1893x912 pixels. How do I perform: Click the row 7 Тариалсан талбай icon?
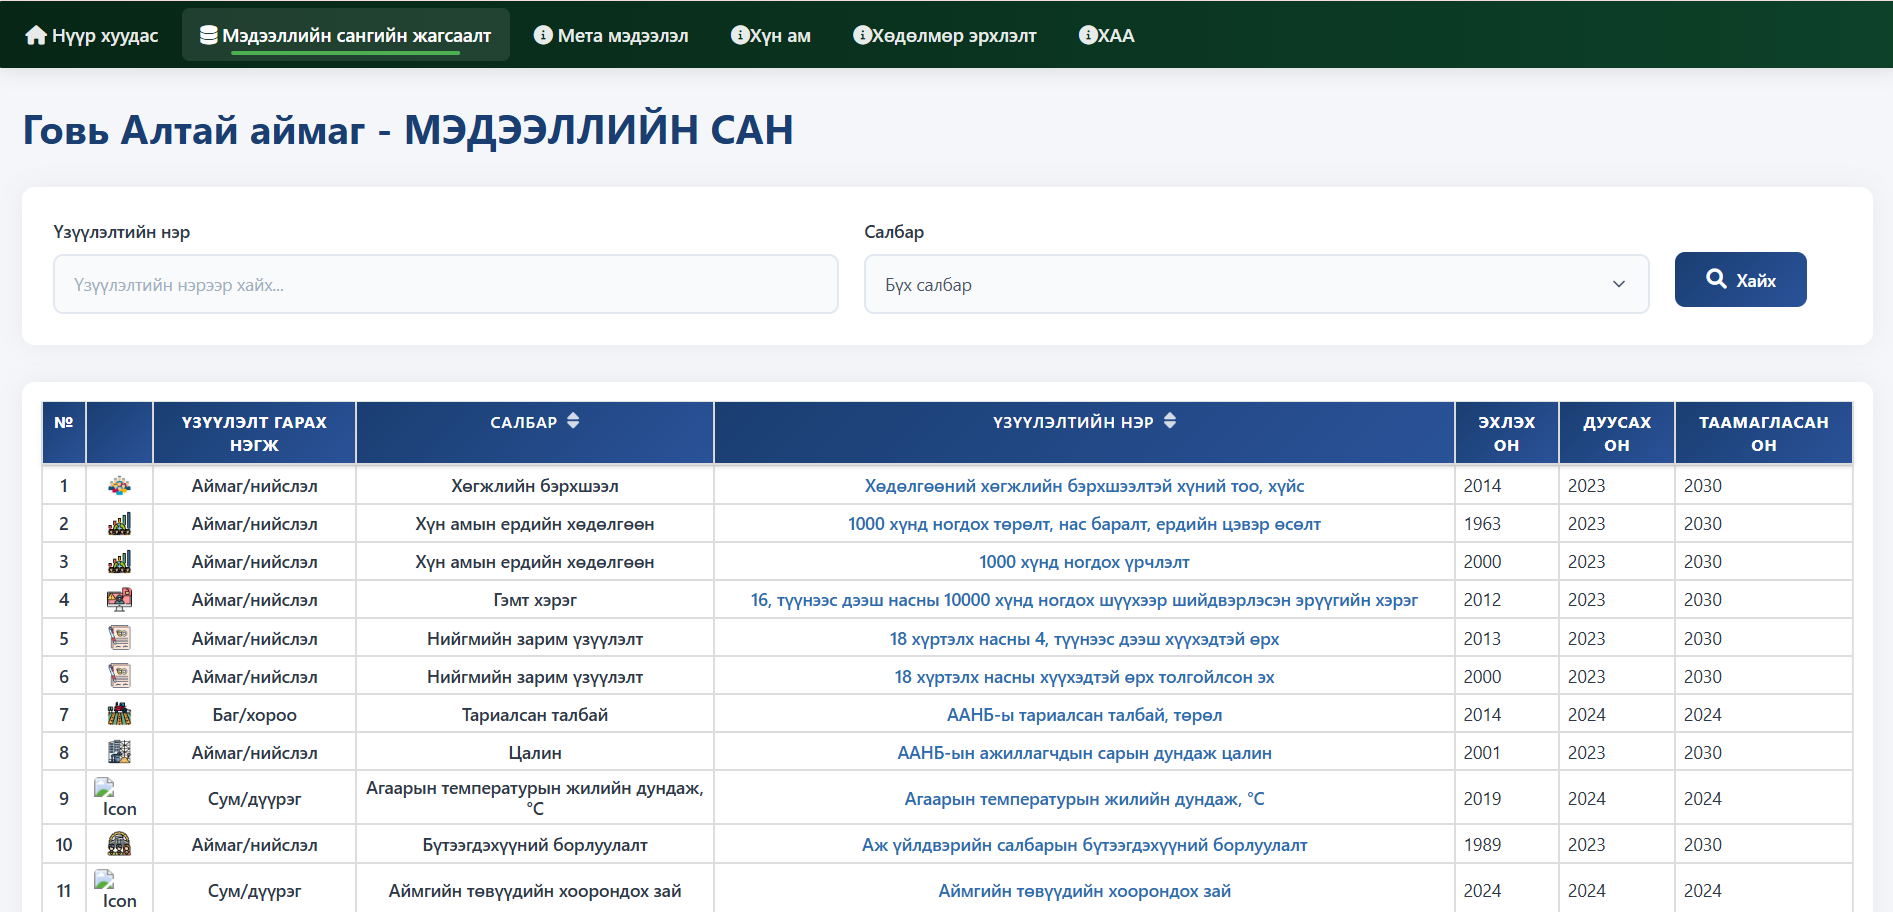pyautogui.click(x=119, y=714)
